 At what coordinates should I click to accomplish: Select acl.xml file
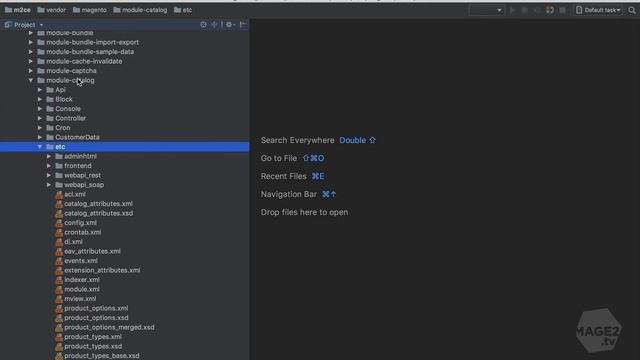70,194
